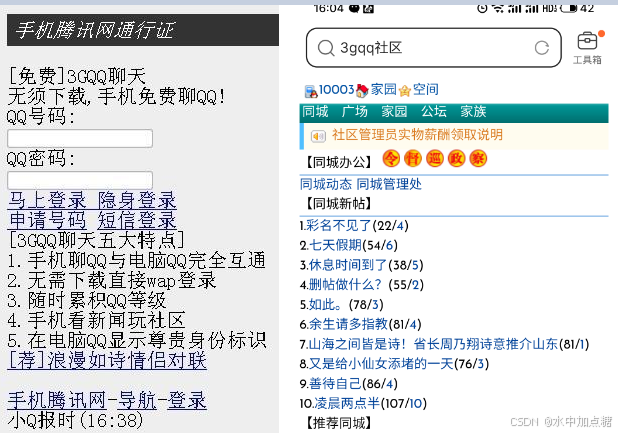Screen dimensions: 618x433
Task: Open post 休息时间到了
Action: tap(348, 265)
